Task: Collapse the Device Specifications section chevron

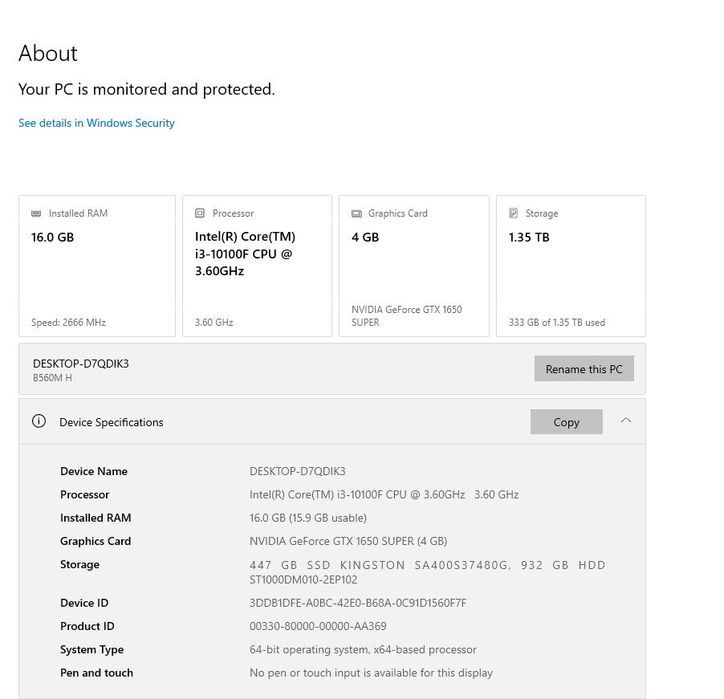Action: pyautogui.click(x=626, y=421)
